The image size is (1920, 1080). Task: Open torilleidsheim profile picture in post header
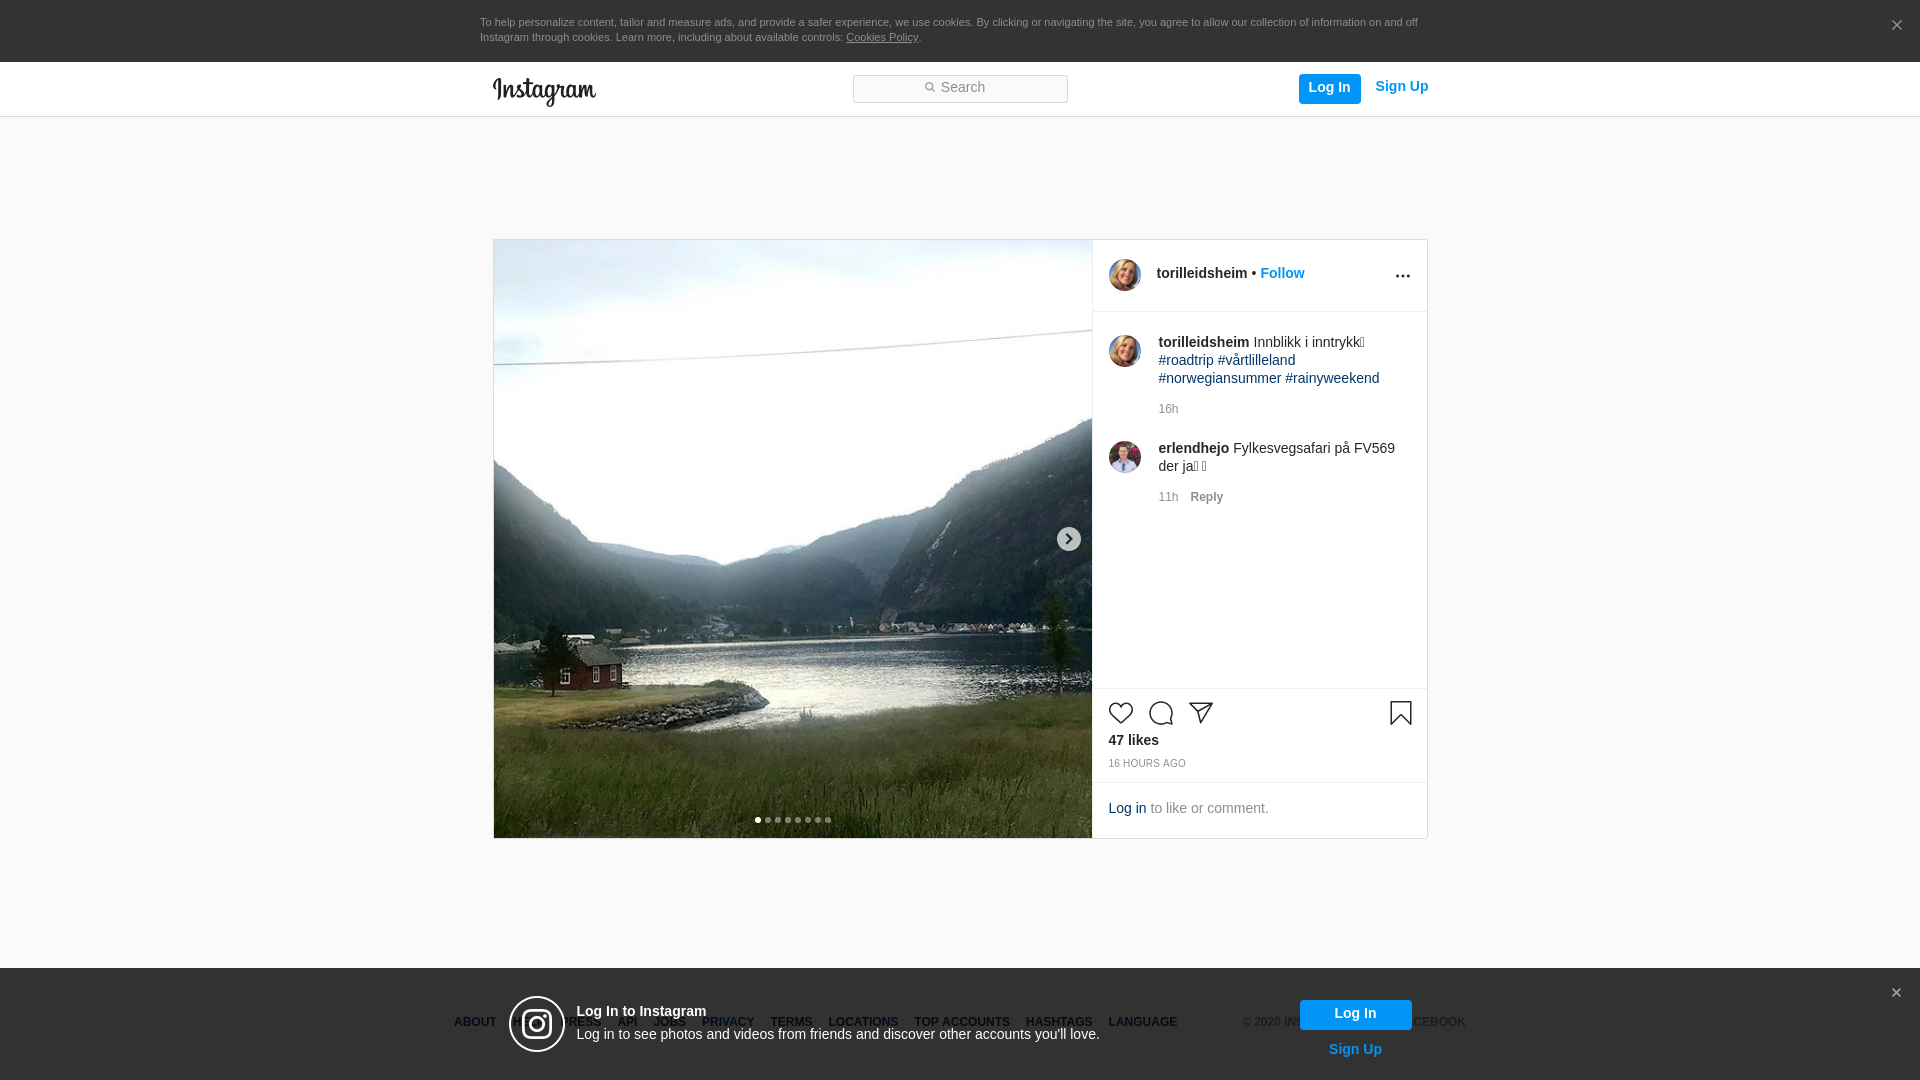[1125, 275]
